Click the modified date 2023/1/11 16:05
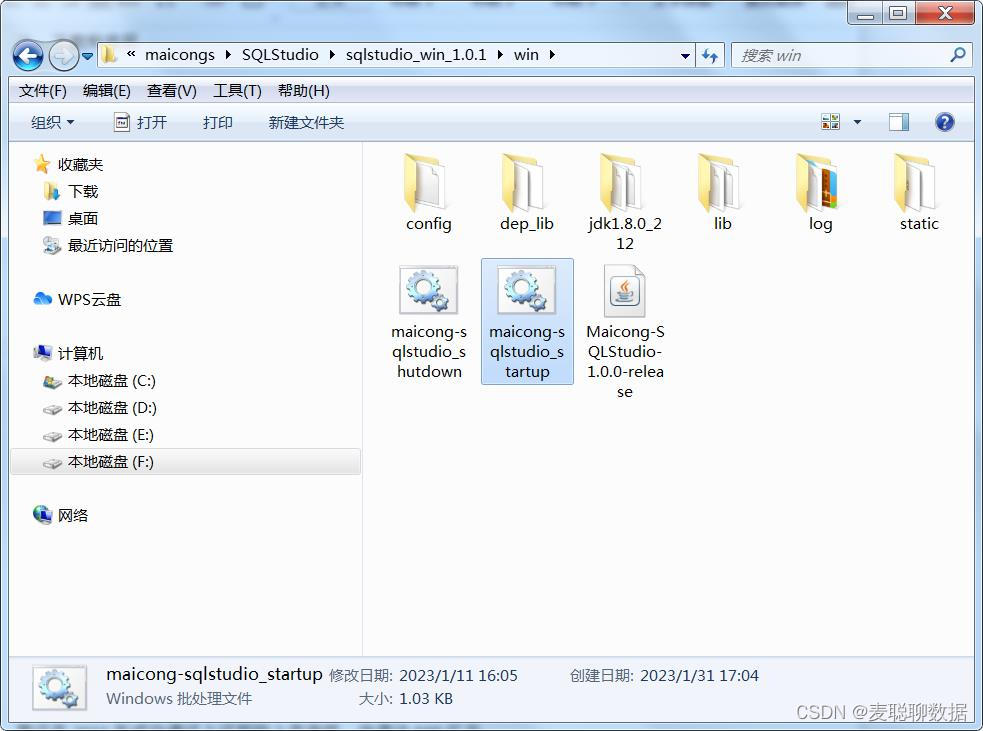Image resolution: width=983 pixels, height=731 pixels. [x=458, y=675]
